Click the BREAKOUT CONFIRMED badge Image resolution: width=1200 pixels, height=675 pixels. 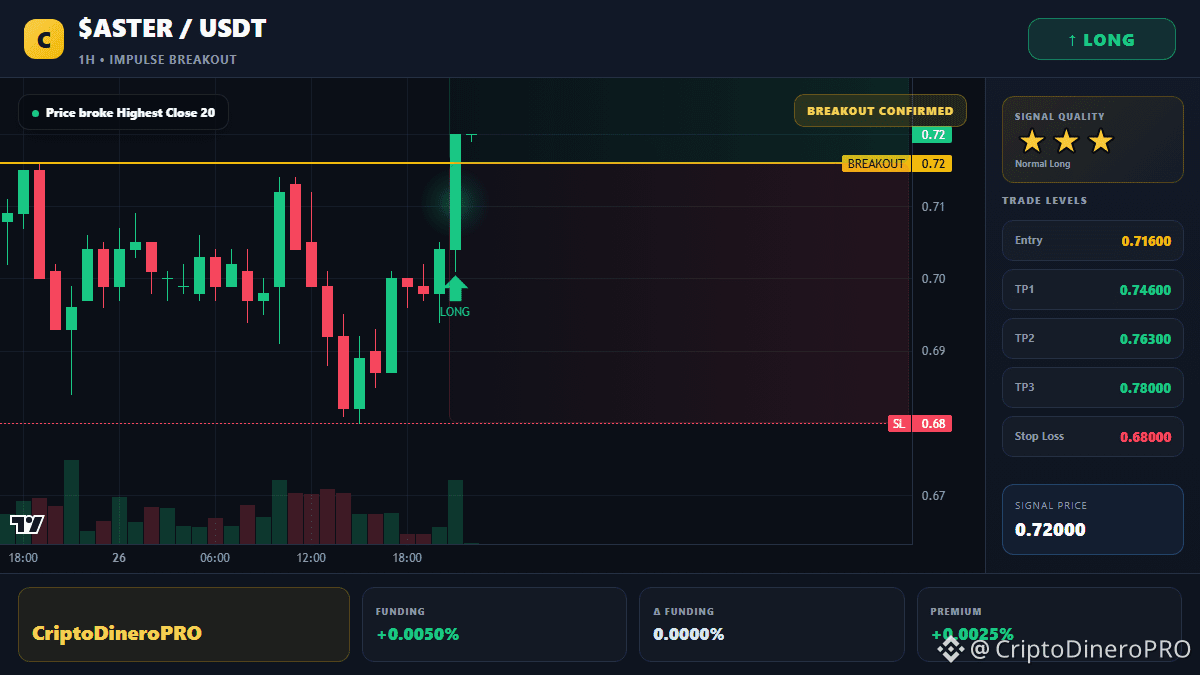point(880,111)
